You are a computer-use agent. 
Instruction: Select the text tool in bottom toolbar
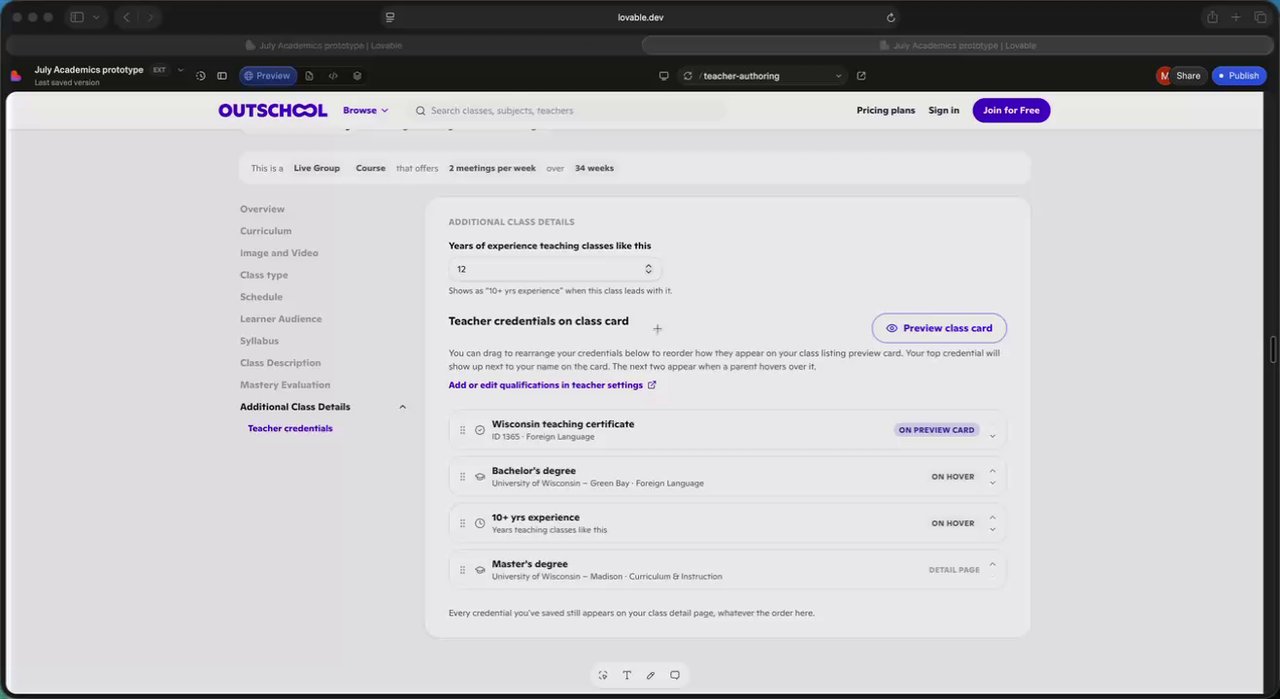627,675
